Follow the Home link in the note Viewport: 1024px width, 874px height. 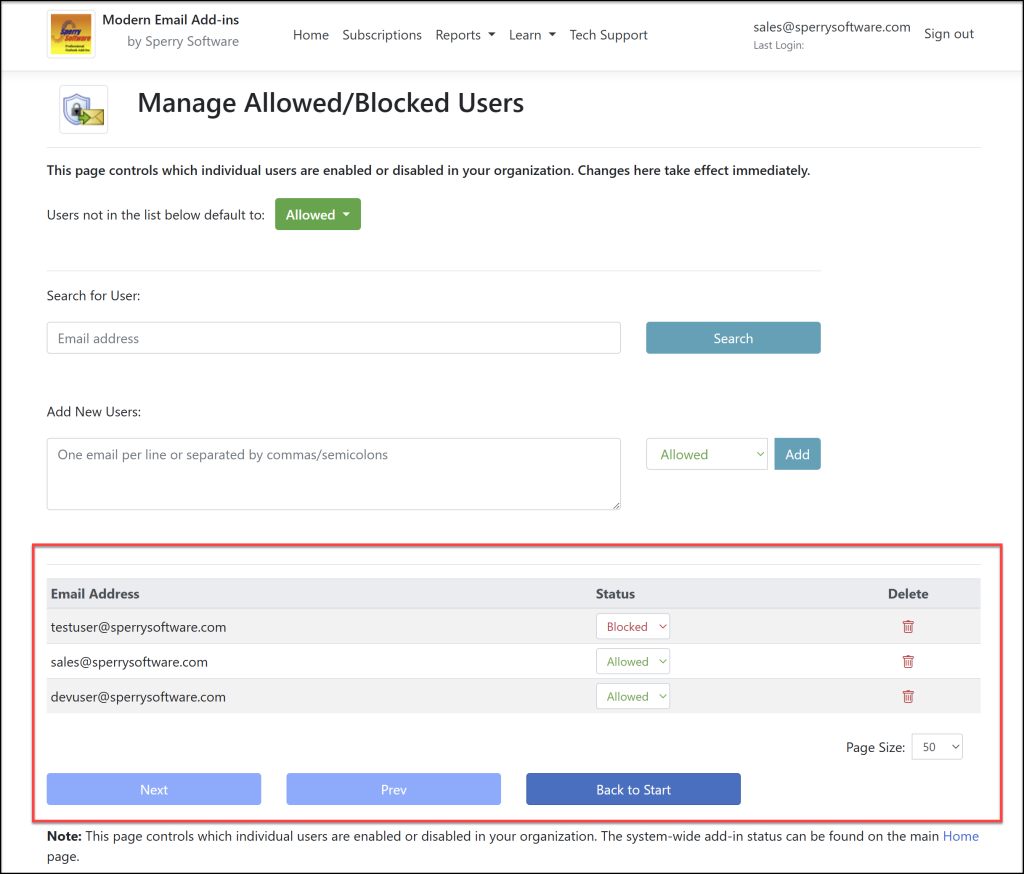coord(960,836)
